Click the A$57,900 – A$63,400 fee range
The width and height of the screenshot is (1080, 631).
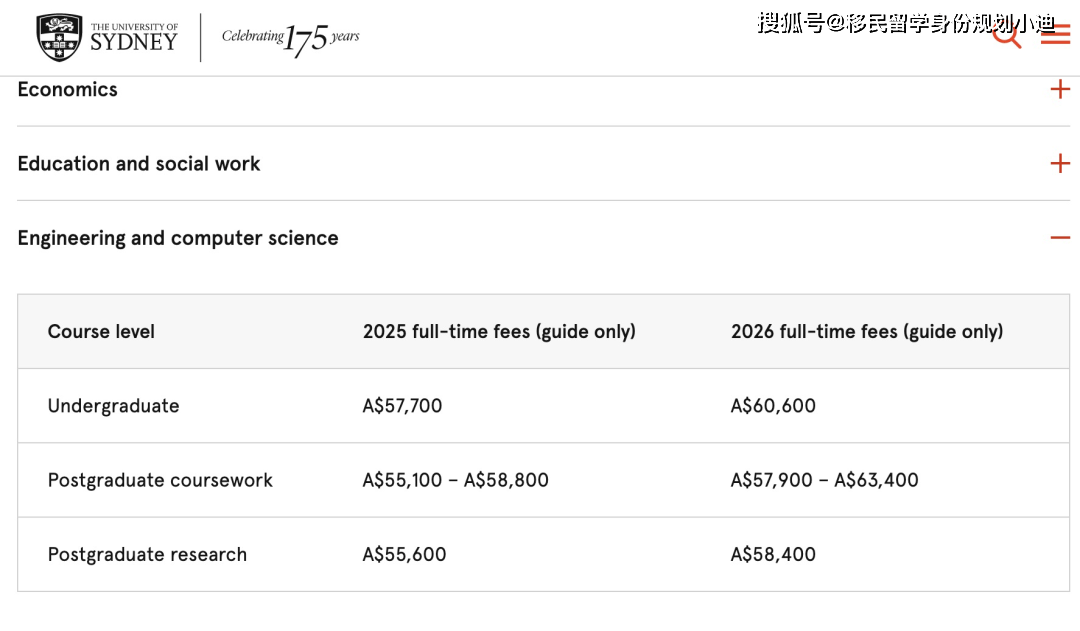click(824, 480)
